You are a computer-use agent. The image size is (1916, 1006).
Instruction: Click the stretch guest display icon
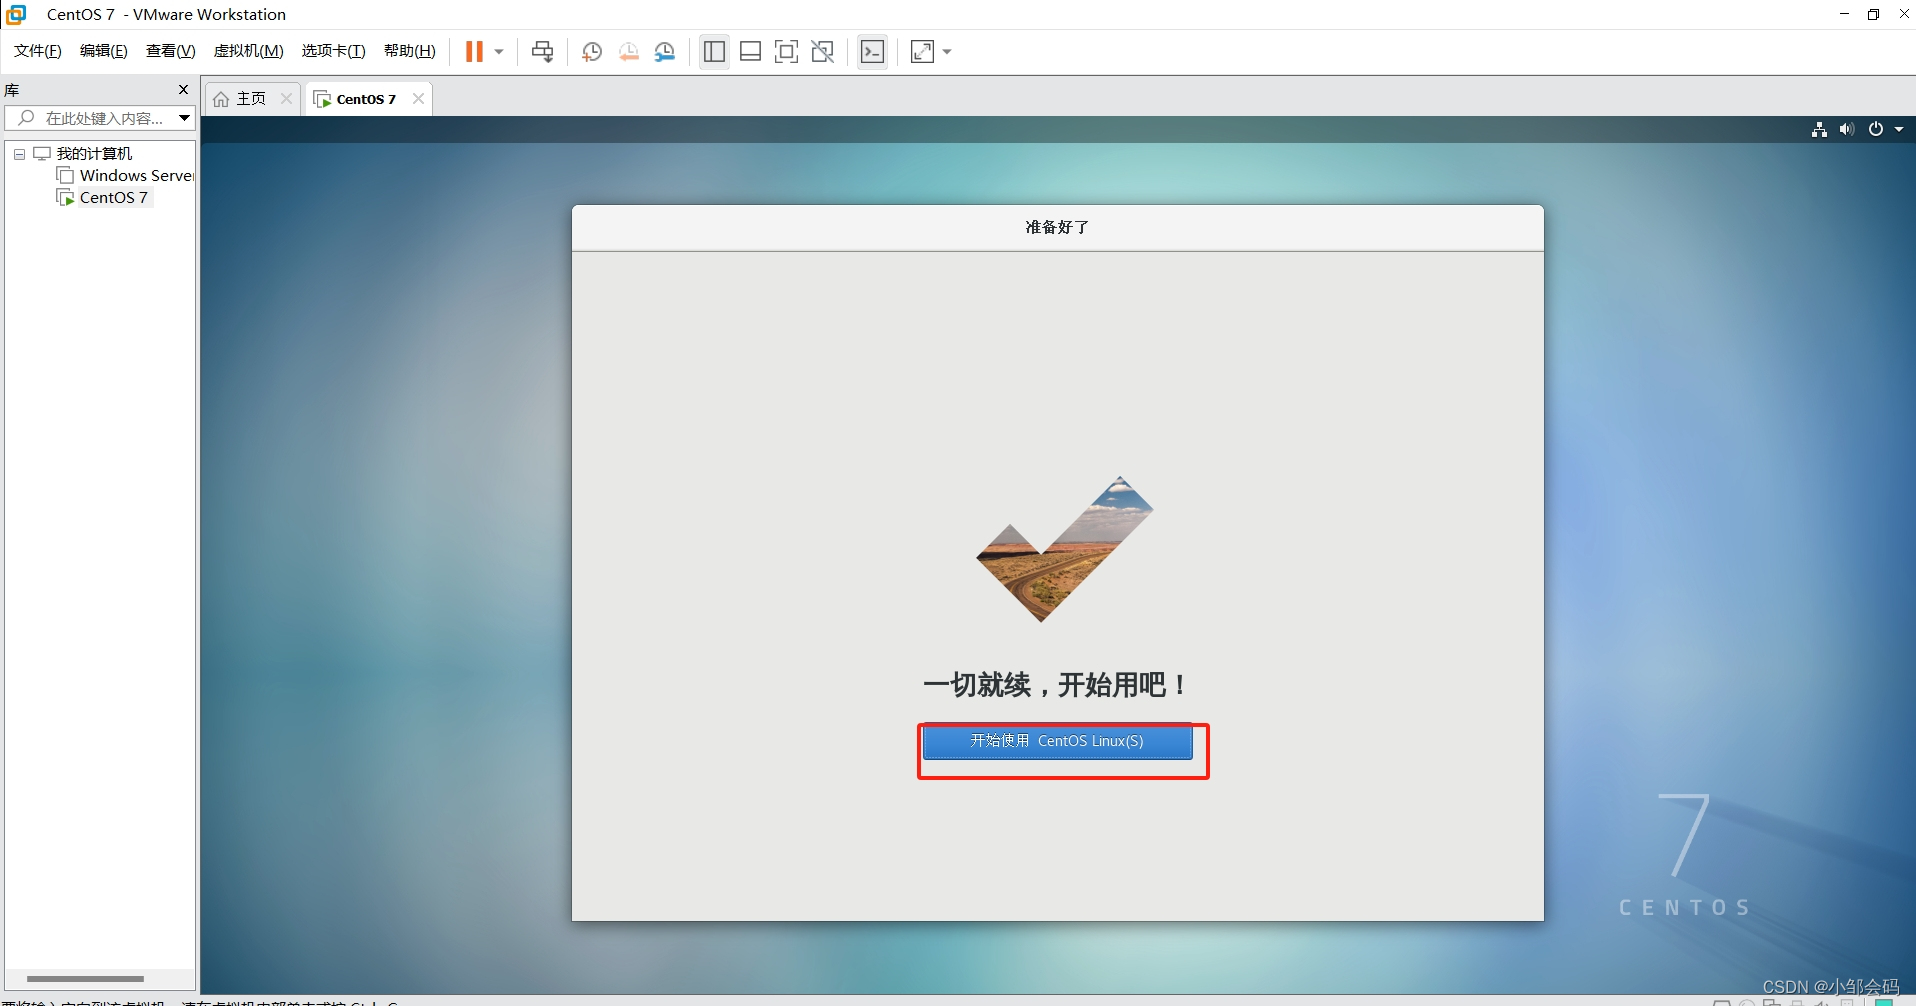(922, 52)
